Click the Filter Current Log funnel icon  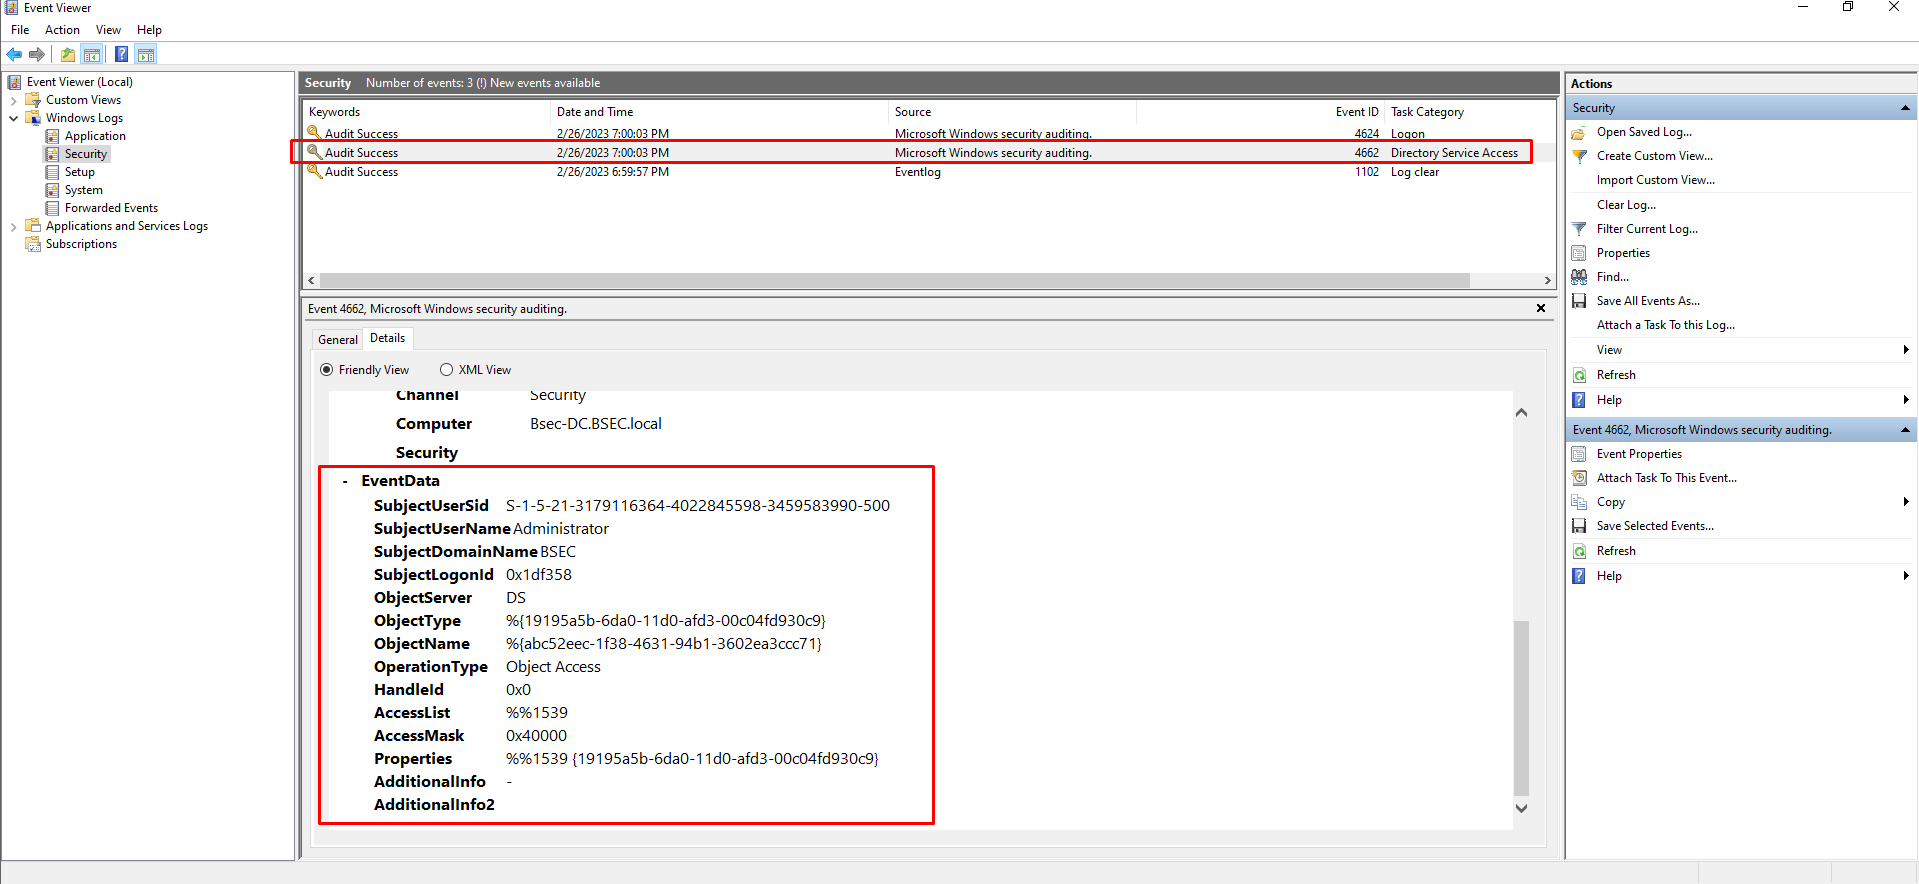1579,229
